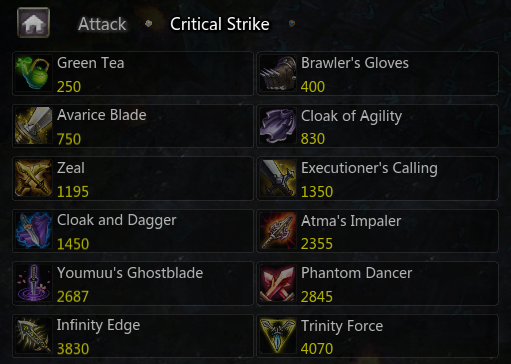Pick the Atma's Impaler icon
This screenshot has height=364, width=511.
[x=278, y=231]
